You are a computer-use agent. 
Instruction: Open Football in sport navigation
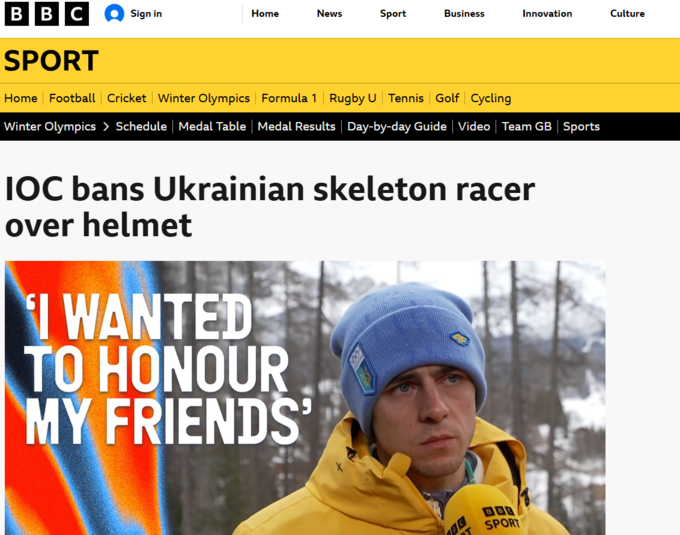[x=72, y=98]
